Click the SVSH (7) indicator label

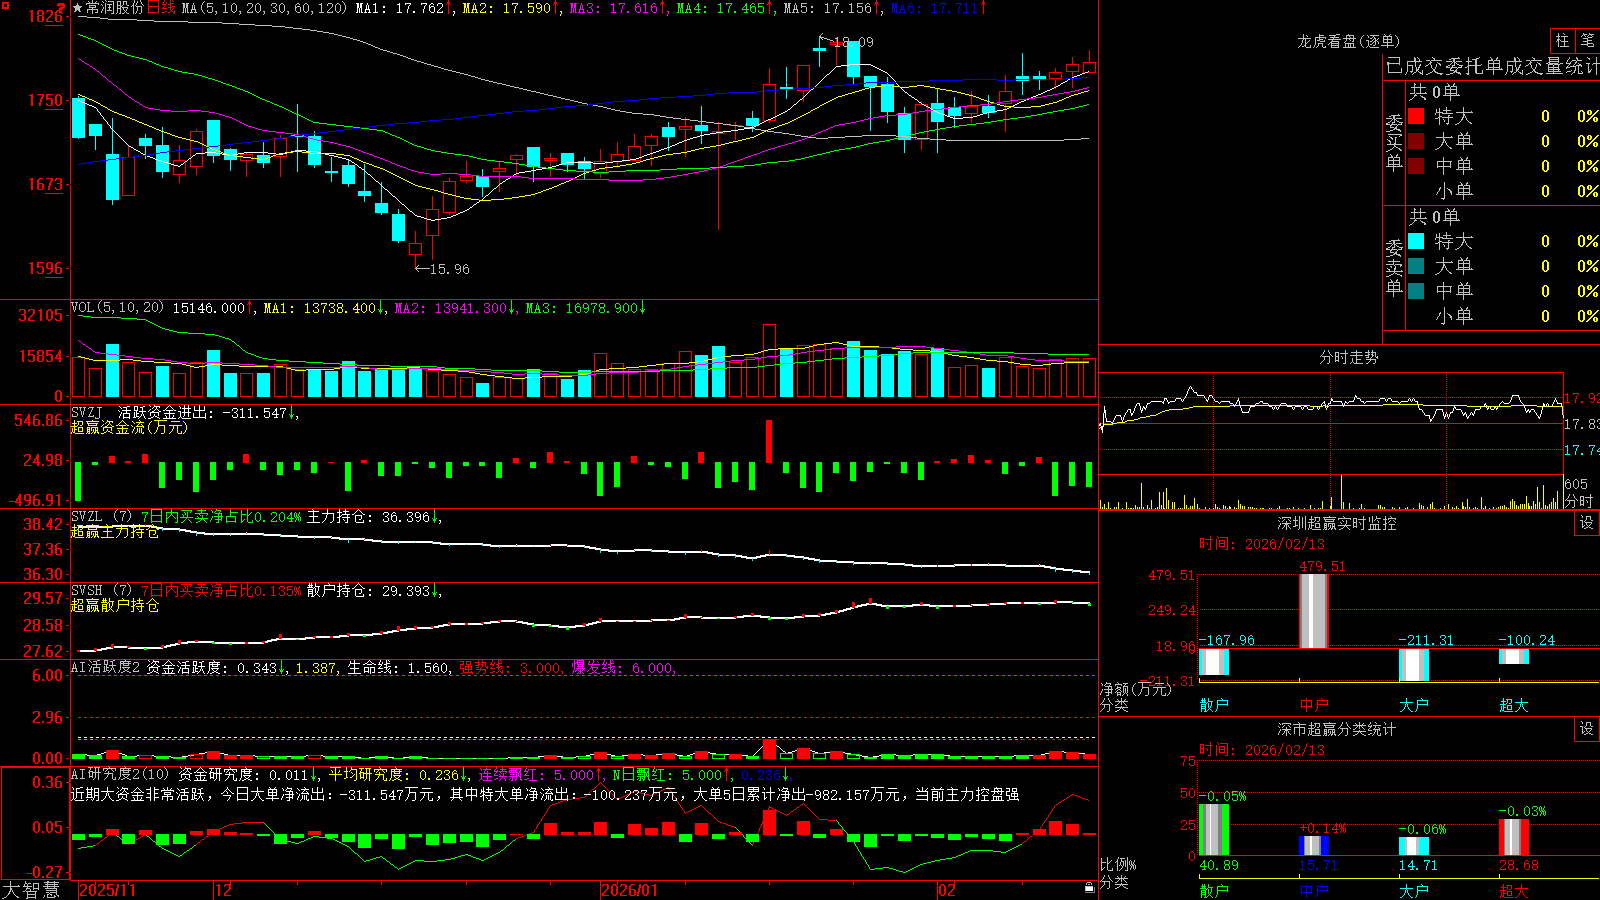(102, 590)
